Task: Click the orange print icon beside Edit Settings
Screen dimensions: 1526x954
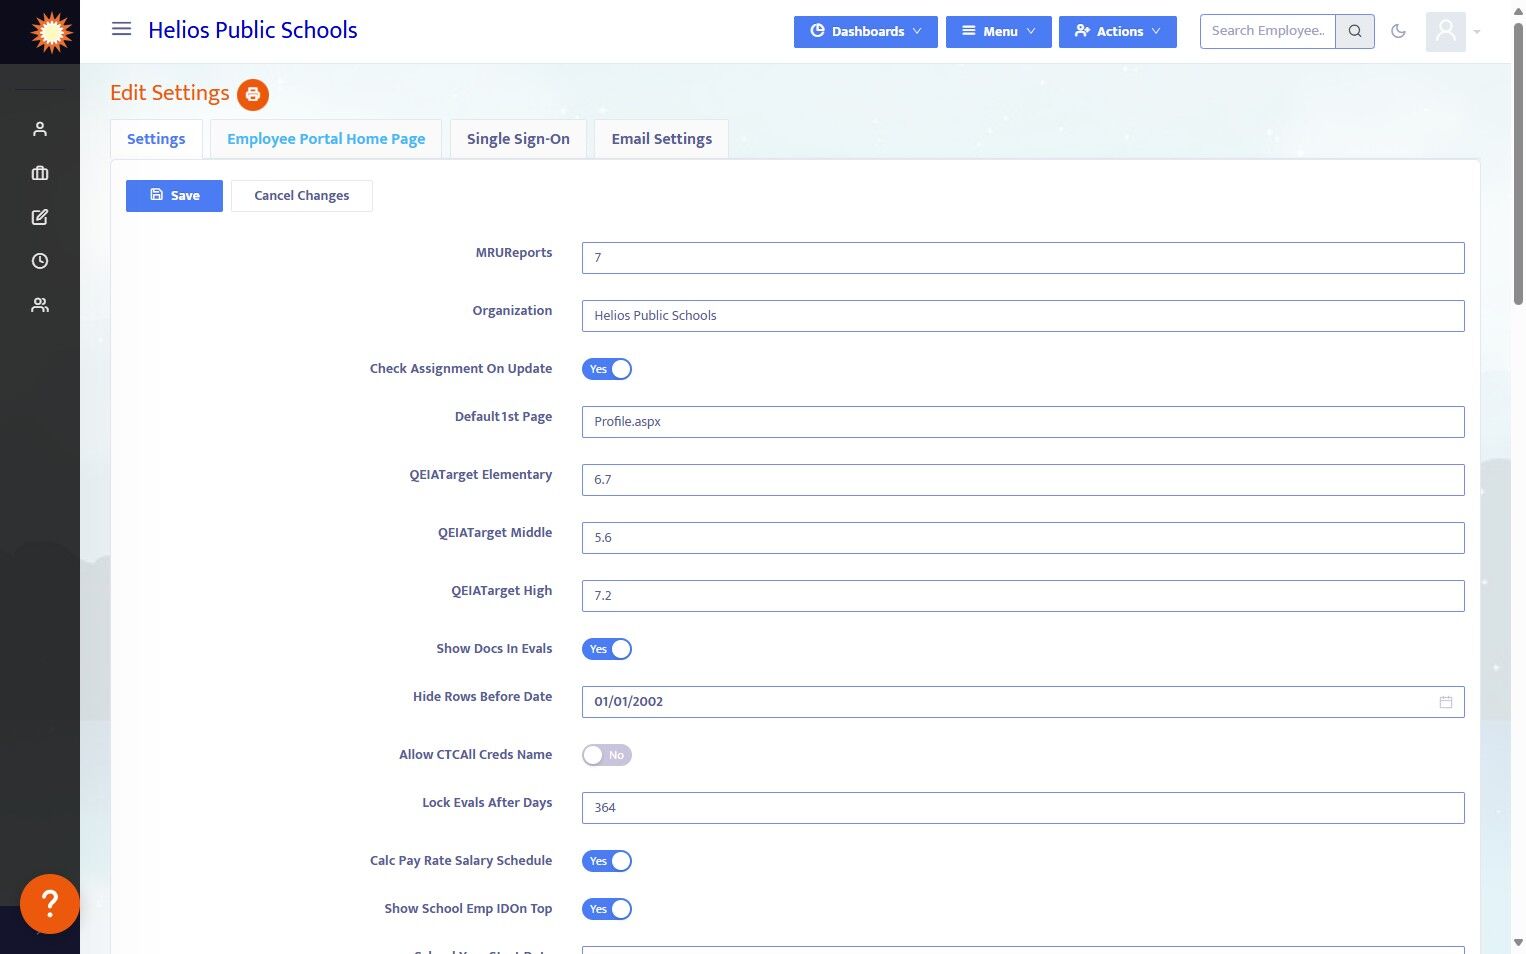Action: (253, 94)
